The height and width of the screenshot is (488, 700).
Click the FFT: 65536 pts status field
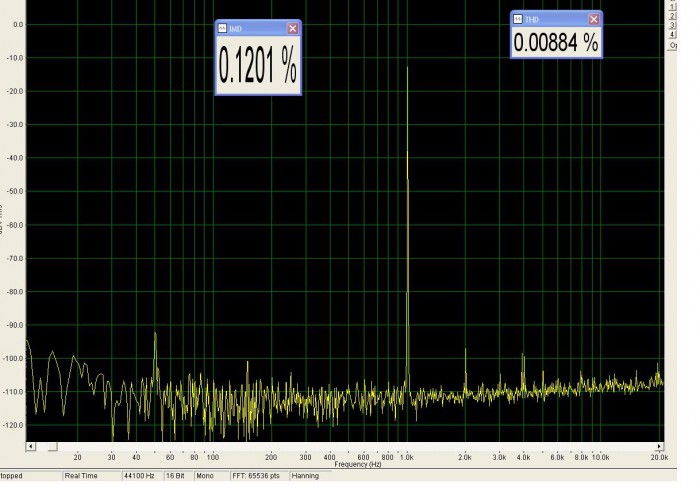tap(259, 476)
